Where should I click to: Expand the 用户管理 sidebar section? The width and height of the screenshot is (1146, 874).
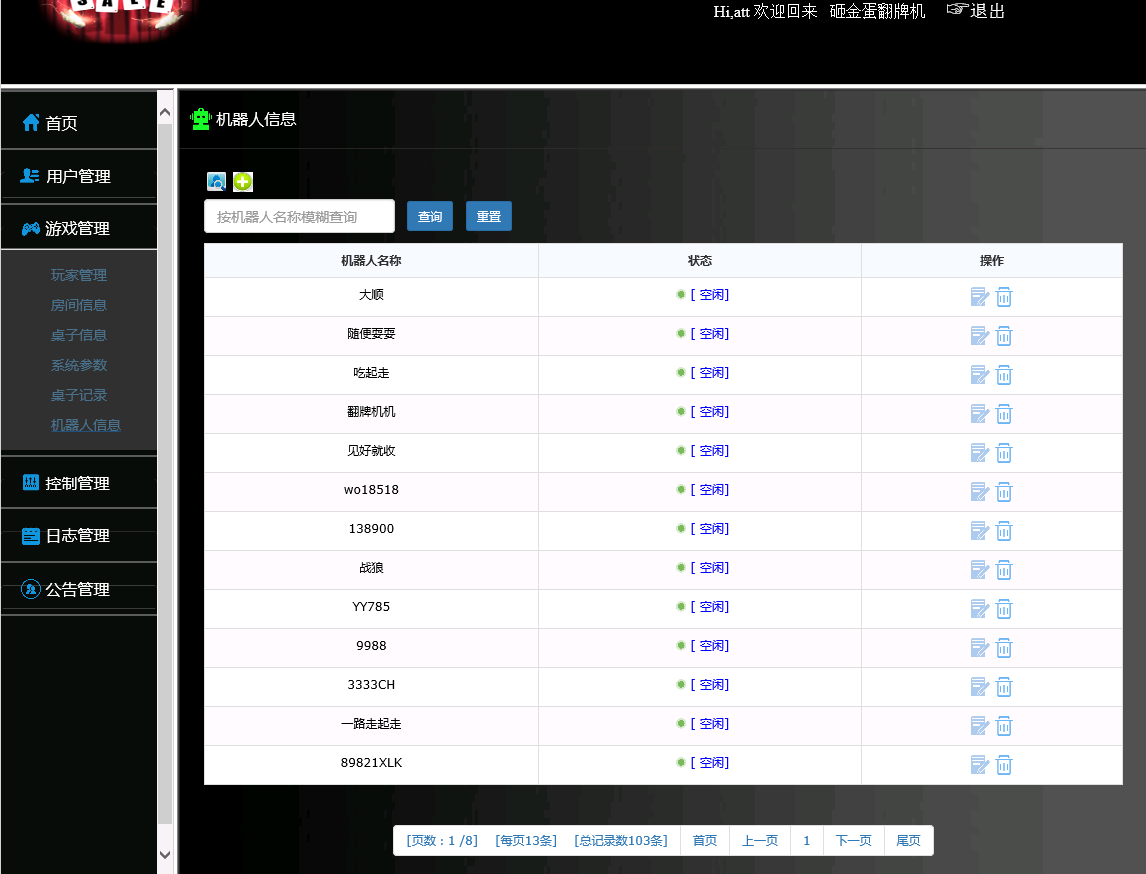click(x=79, y=174)
